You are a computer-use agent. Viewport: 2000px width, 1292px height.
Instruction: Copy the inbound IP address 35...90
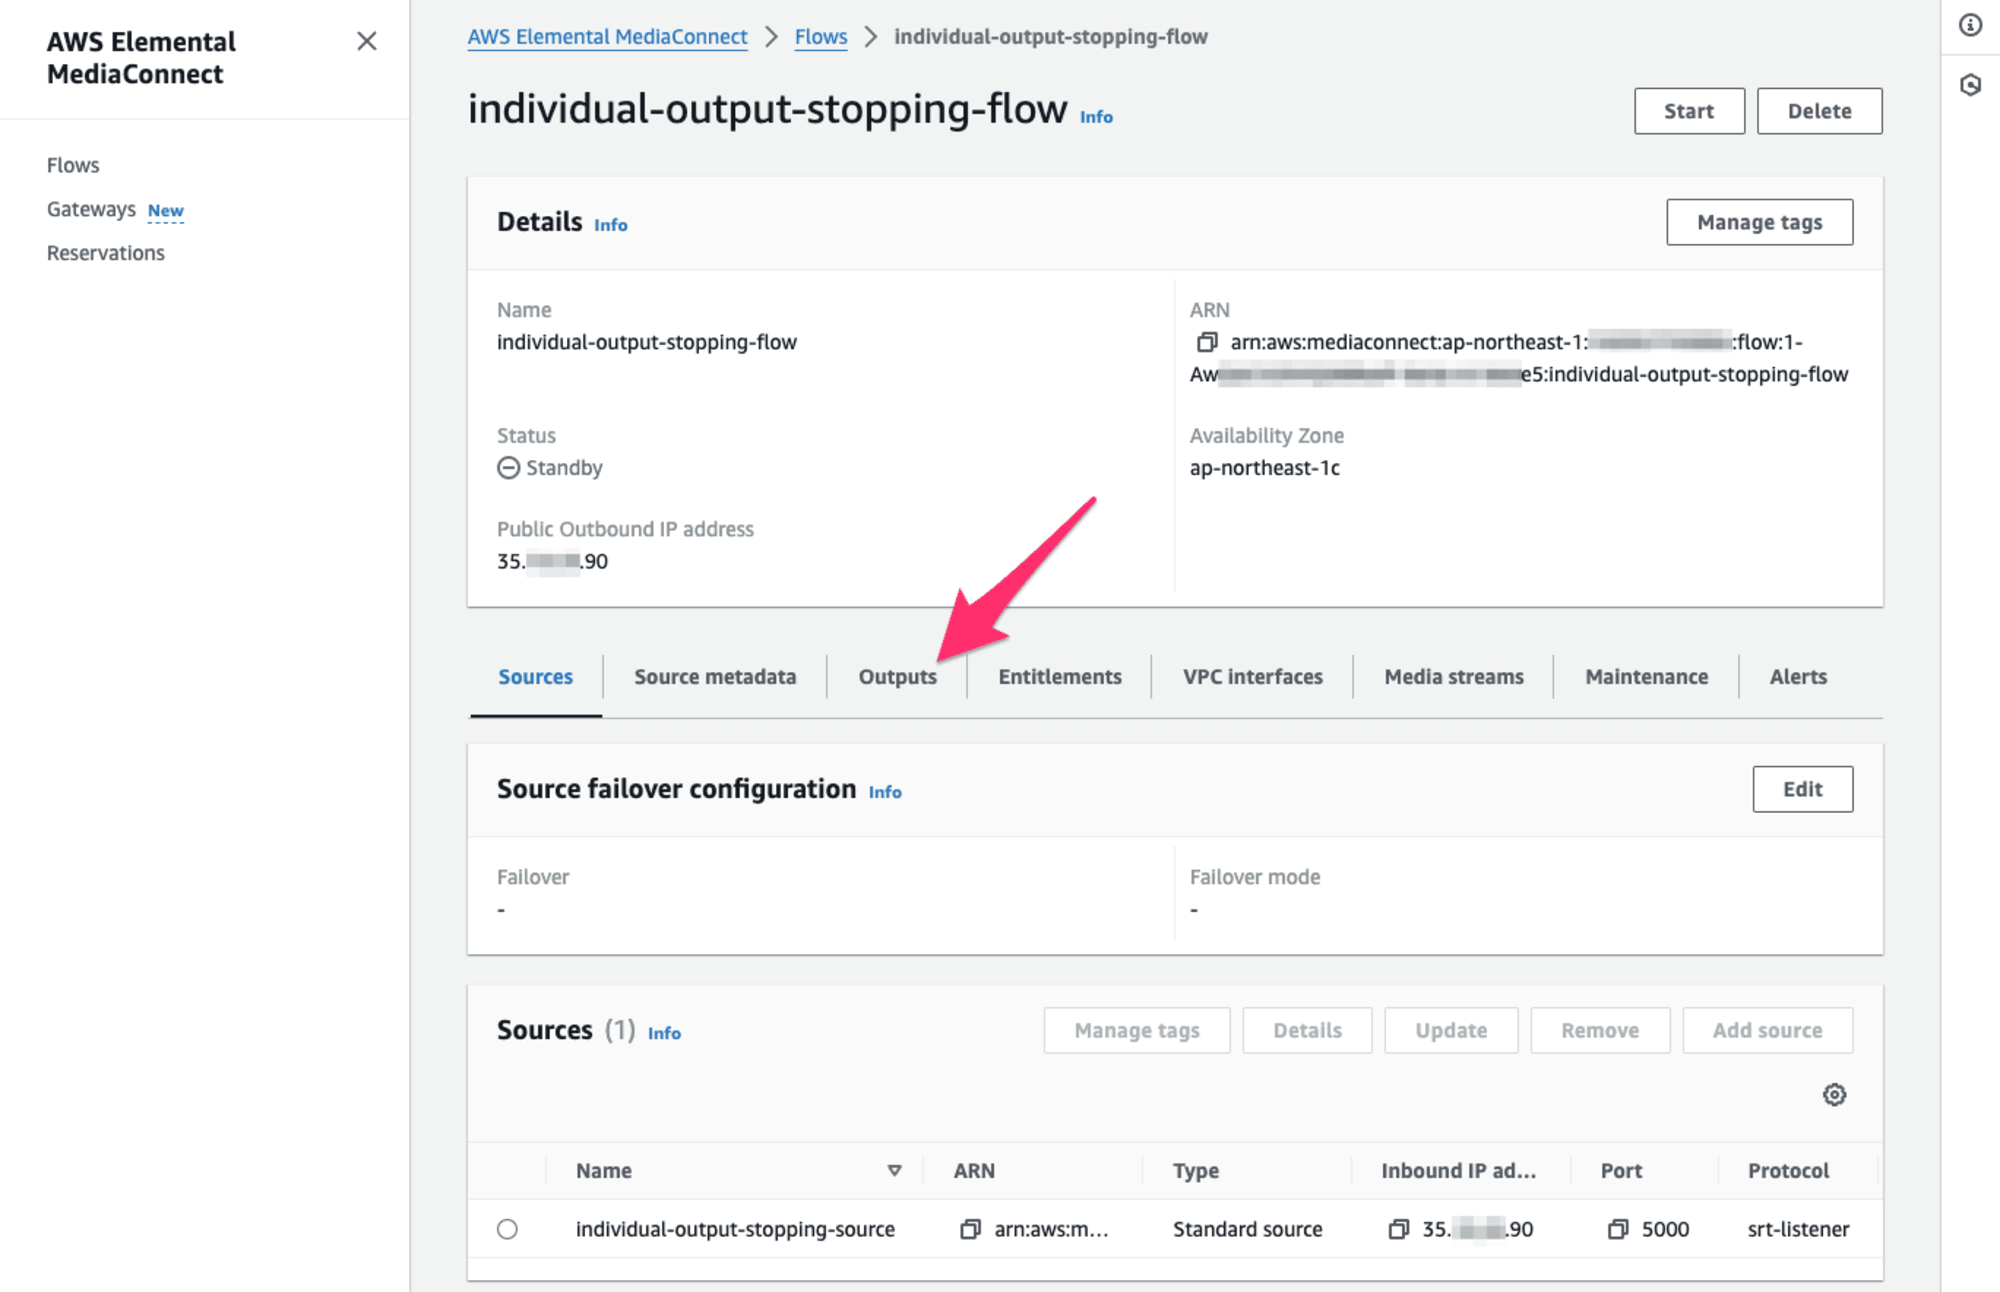coord(1398,1229)
